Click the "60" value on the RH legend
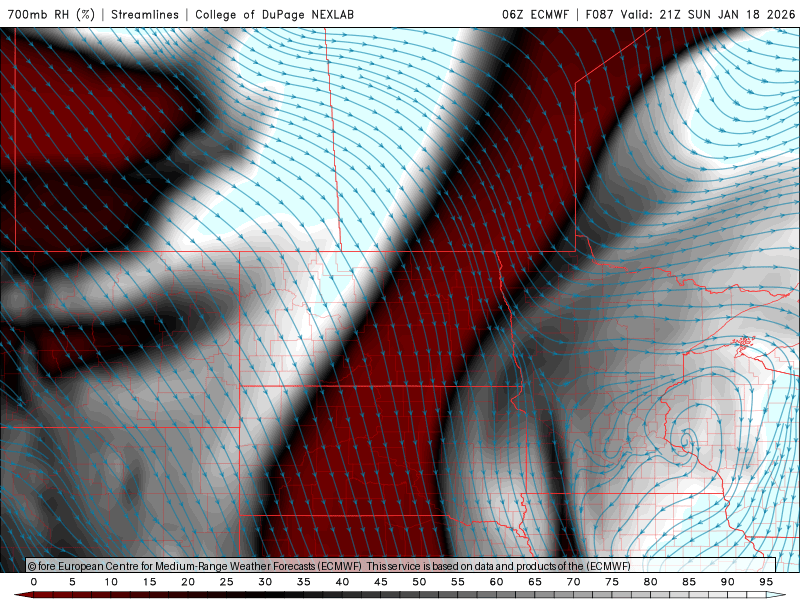Viewport: 800px width, 600px height. coord(496,582)
